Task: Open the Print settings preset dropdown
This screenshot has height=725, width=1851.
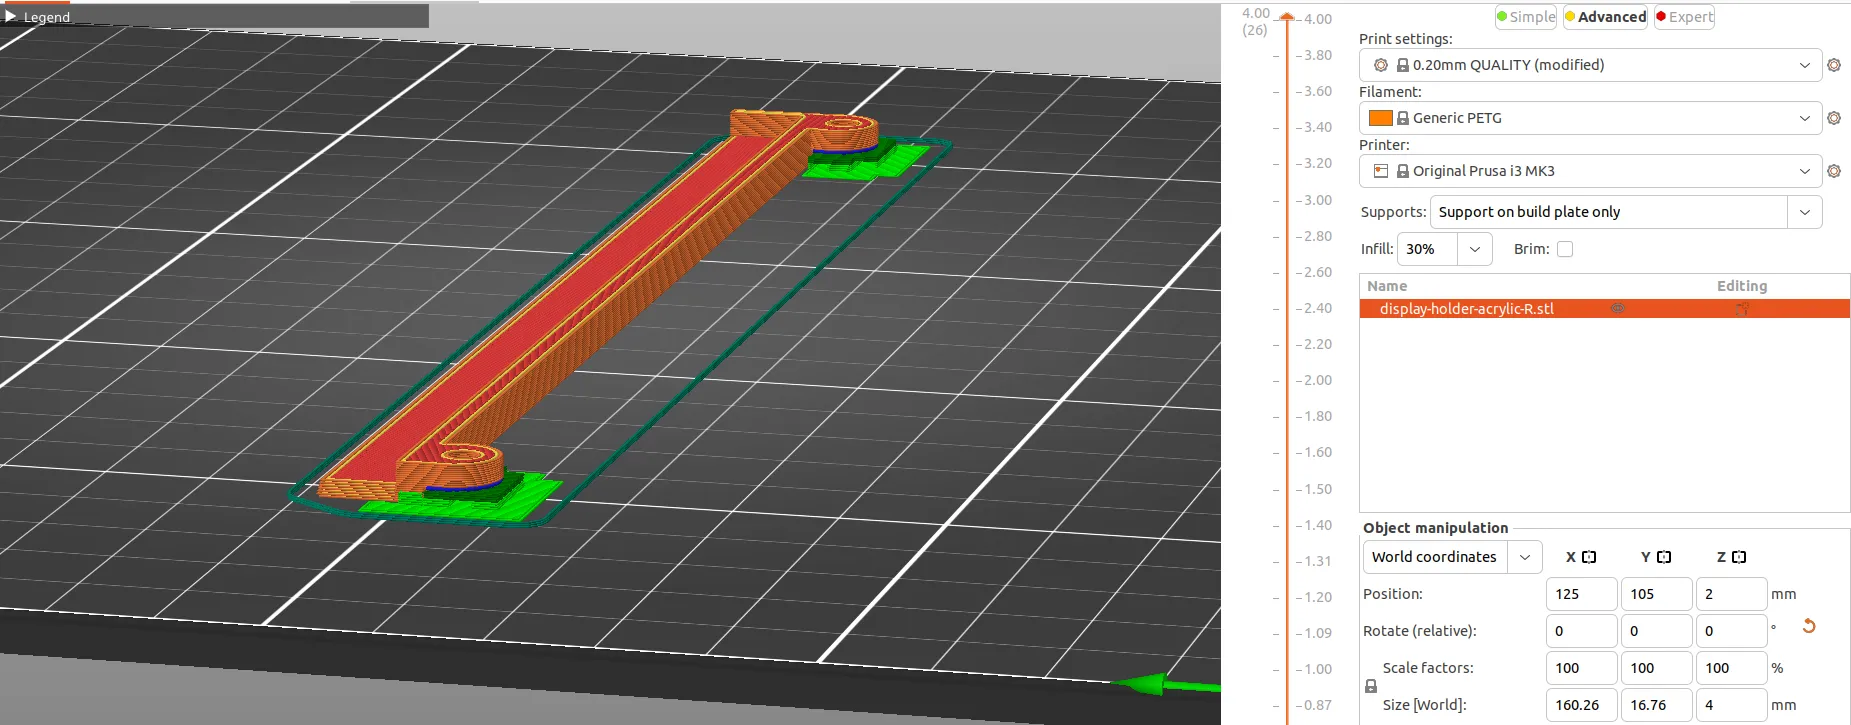Action: coord(1590,65)
